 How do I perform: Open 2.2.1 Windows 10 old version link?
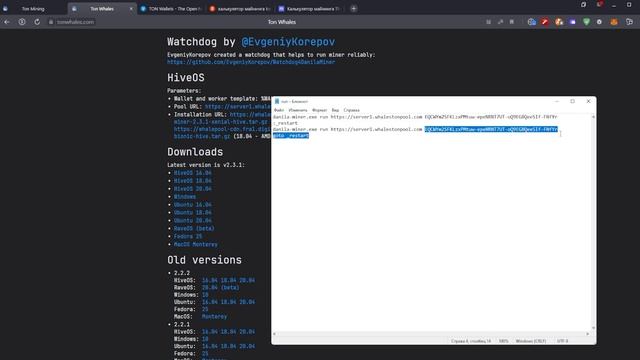(x=205, y=339)
